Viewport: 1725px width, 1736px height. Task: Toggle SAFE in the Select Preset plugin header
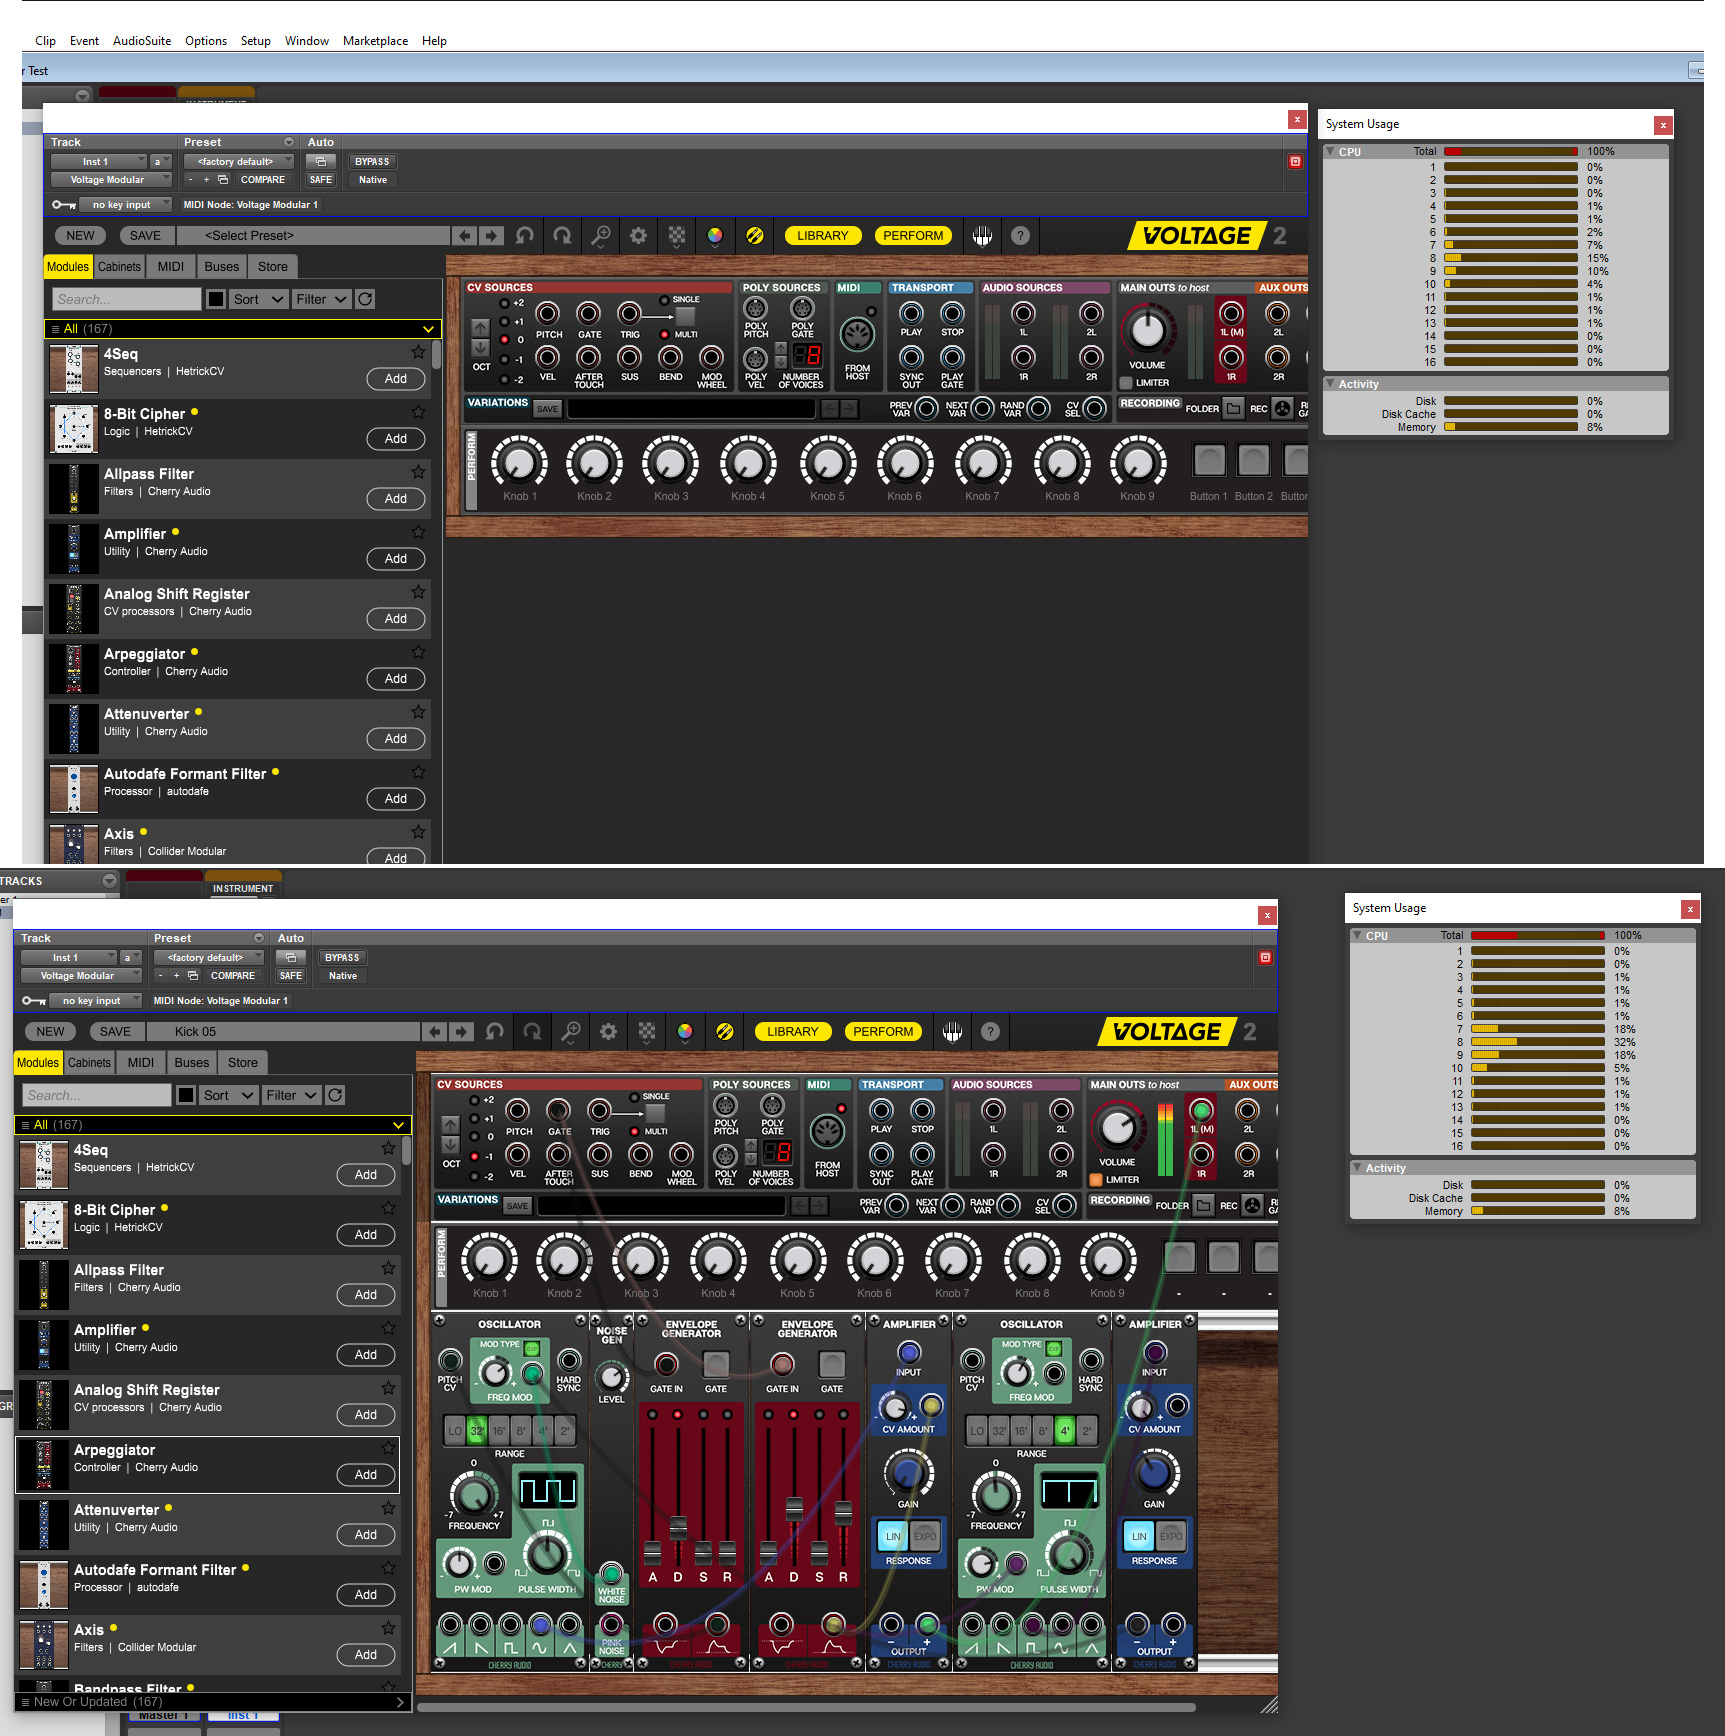321,180
